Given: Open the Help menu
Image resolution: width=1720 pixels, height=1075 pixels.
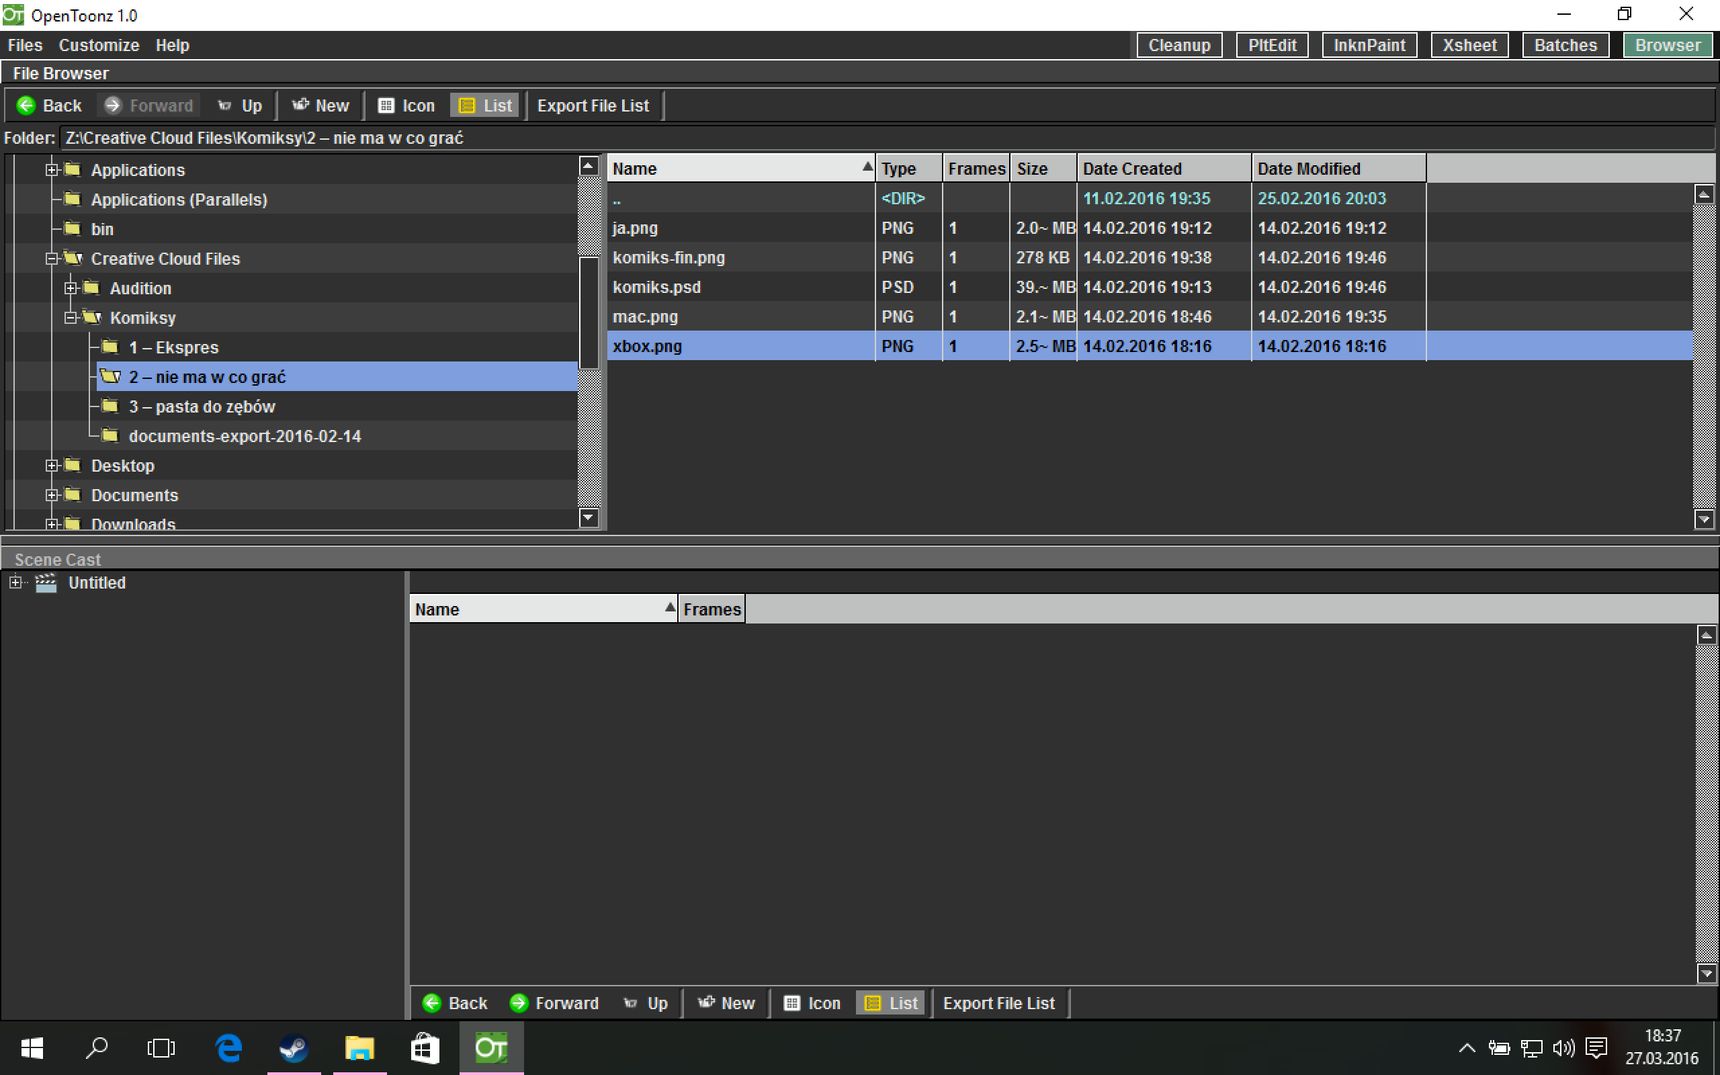Looking at the screenshot, I should click(x=172, y=45).
